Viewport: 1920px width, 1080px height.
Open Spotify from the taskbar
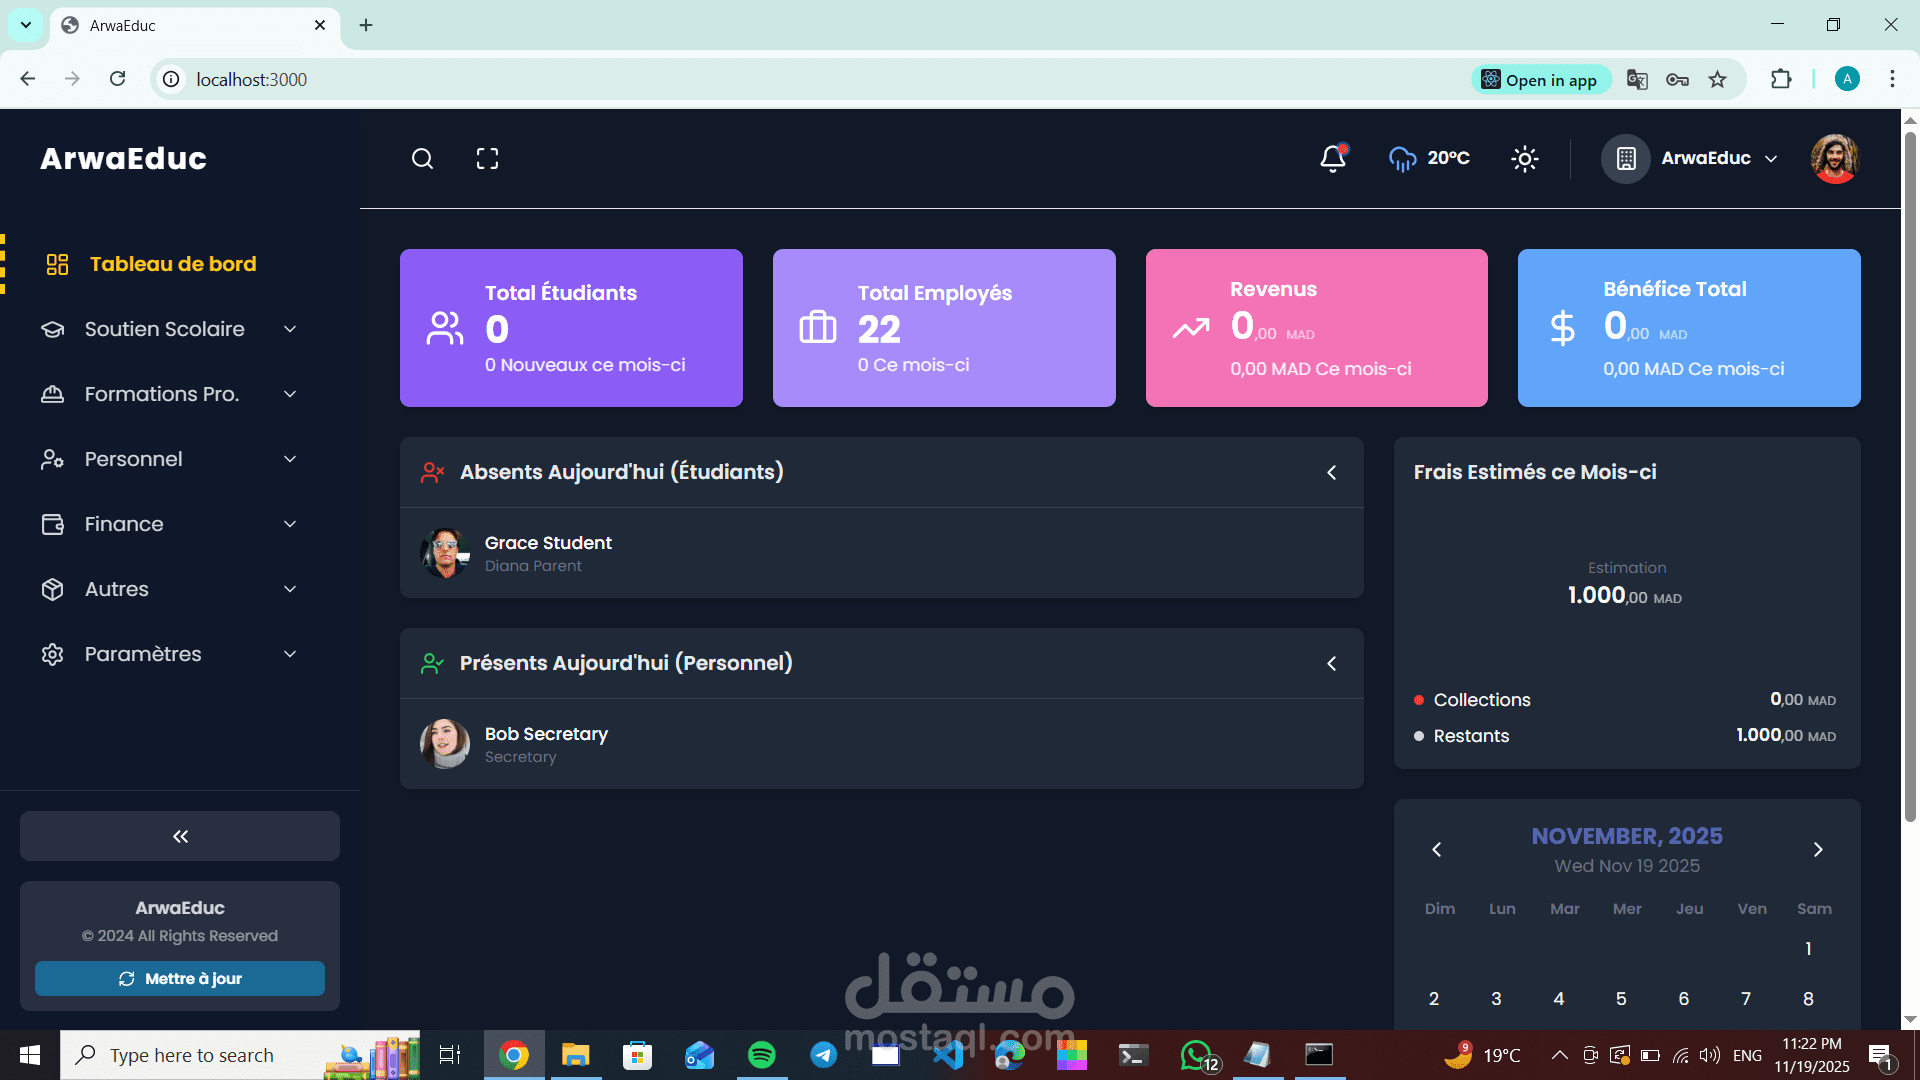coord(761,1055)
